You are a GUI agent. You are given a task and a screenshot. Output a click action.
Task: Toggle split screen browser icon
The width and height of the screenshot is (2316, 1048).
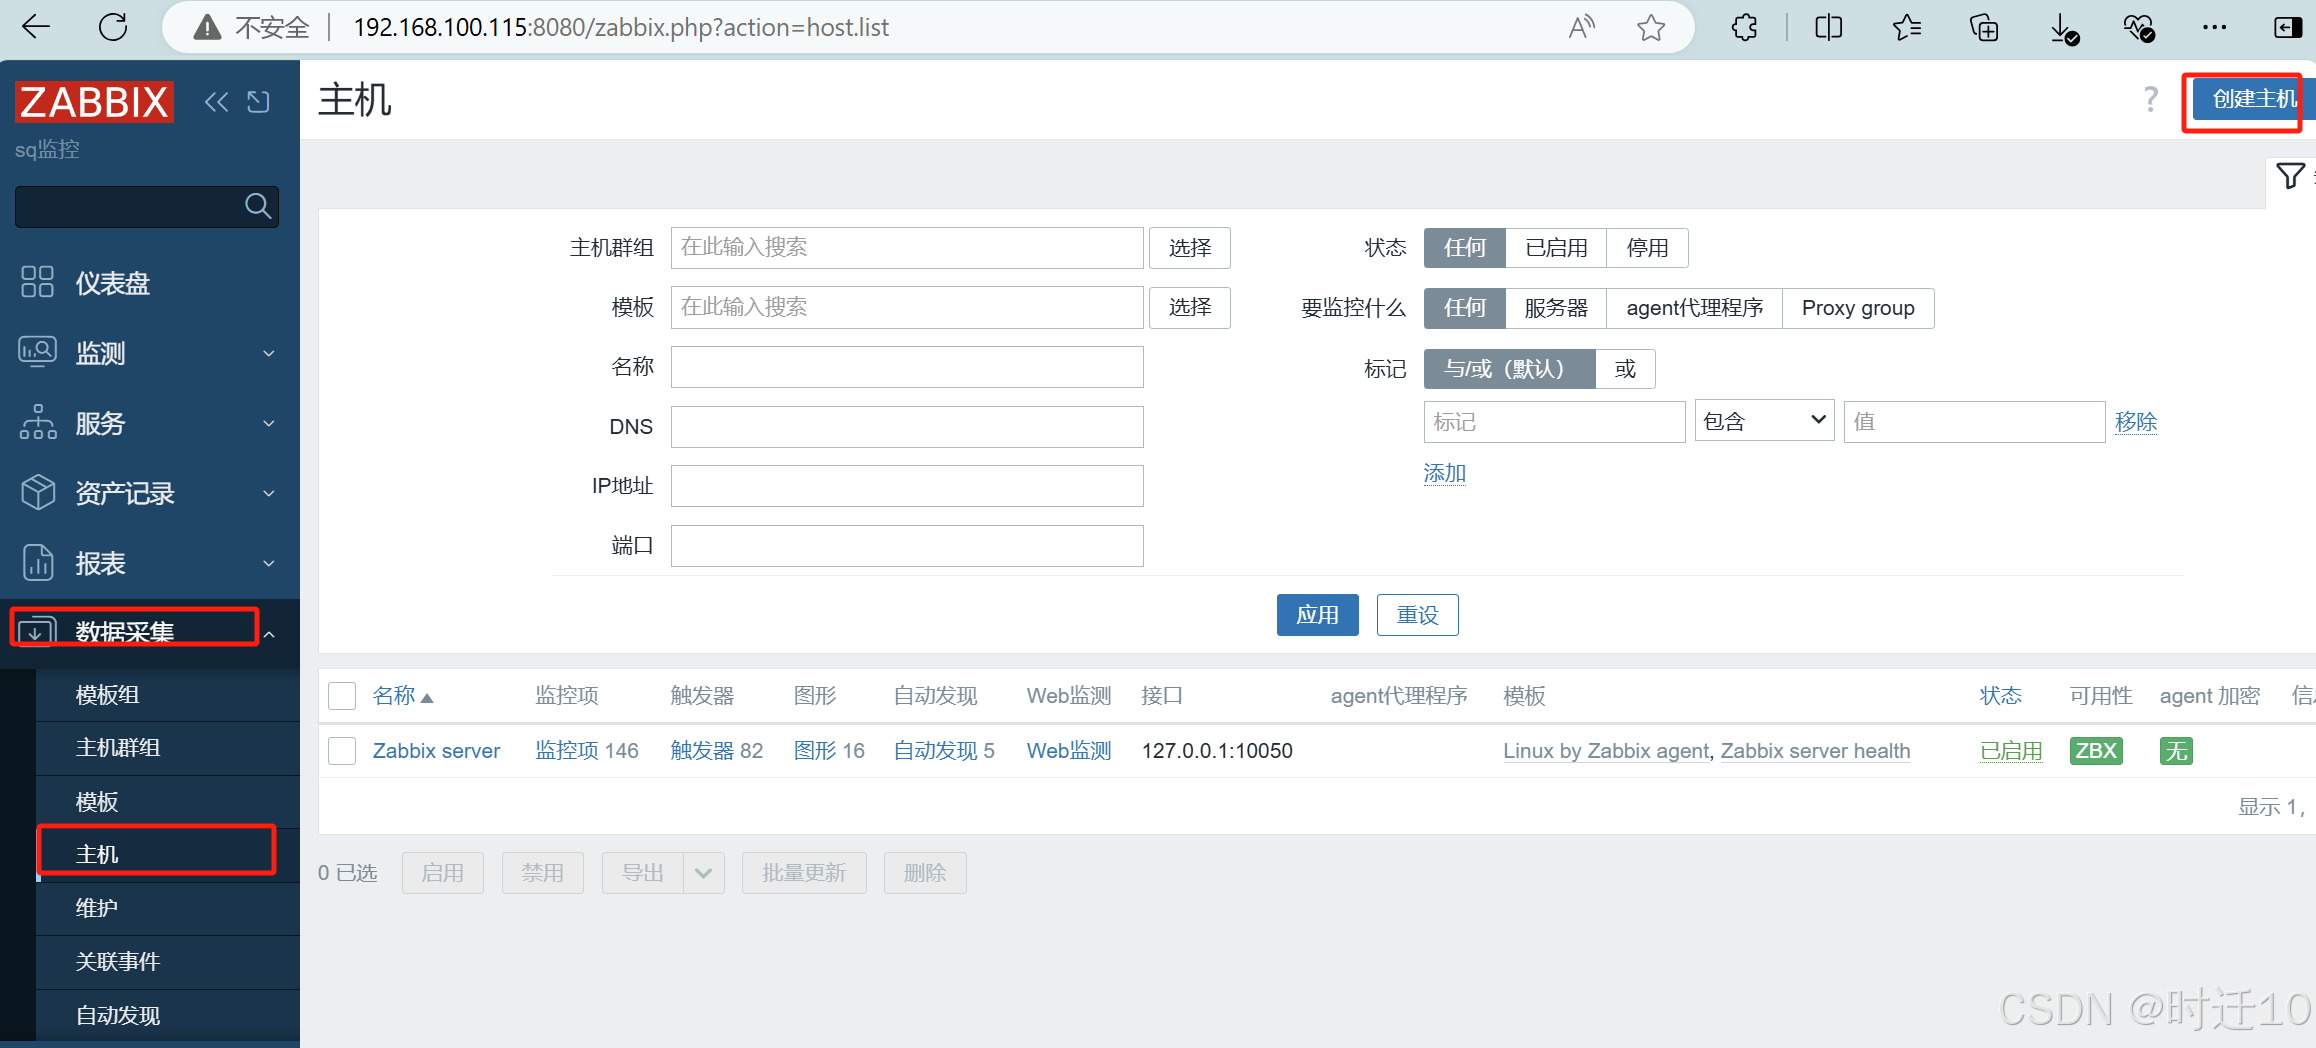point(1828,27)
